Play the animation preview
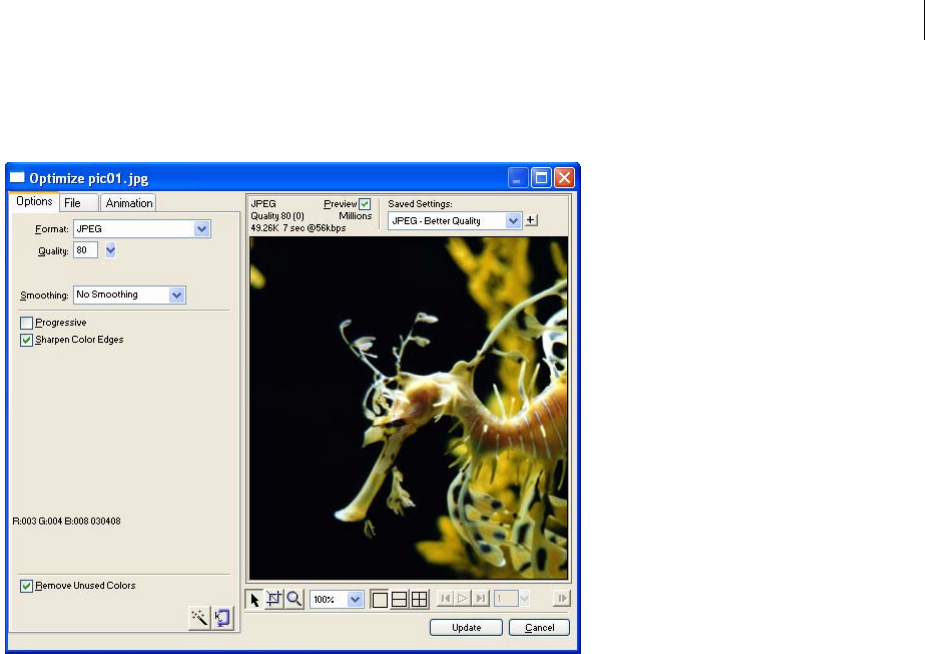This screenshot has width=925, height=654. (463, 599)
